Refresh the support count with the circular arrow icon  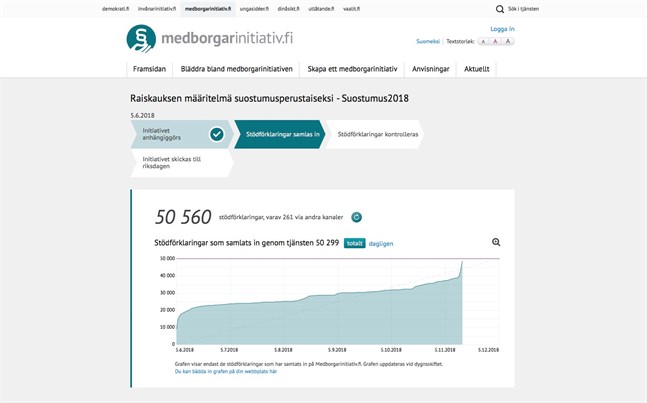[x=357, y=217]
